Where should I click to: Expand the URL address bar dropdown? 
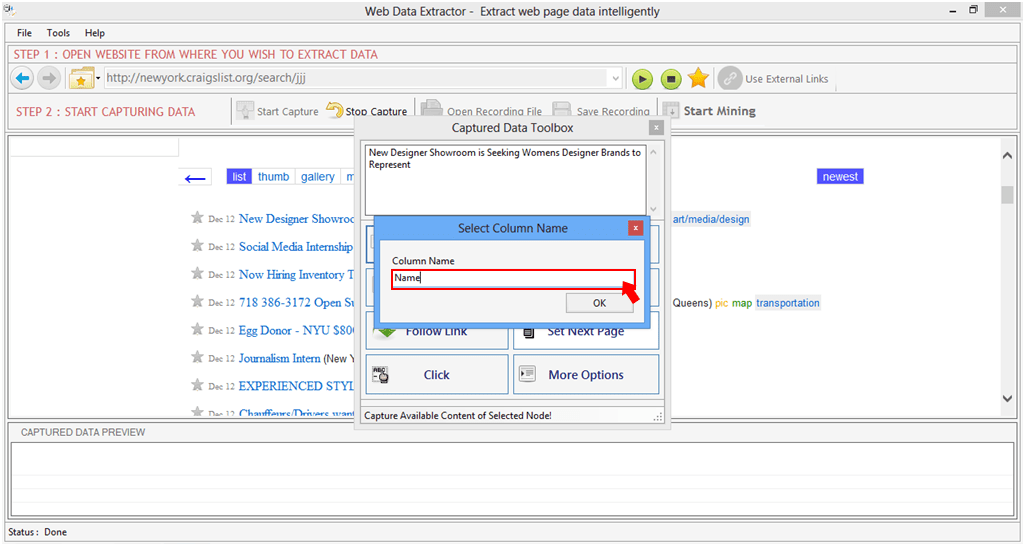tap(614, 78)
